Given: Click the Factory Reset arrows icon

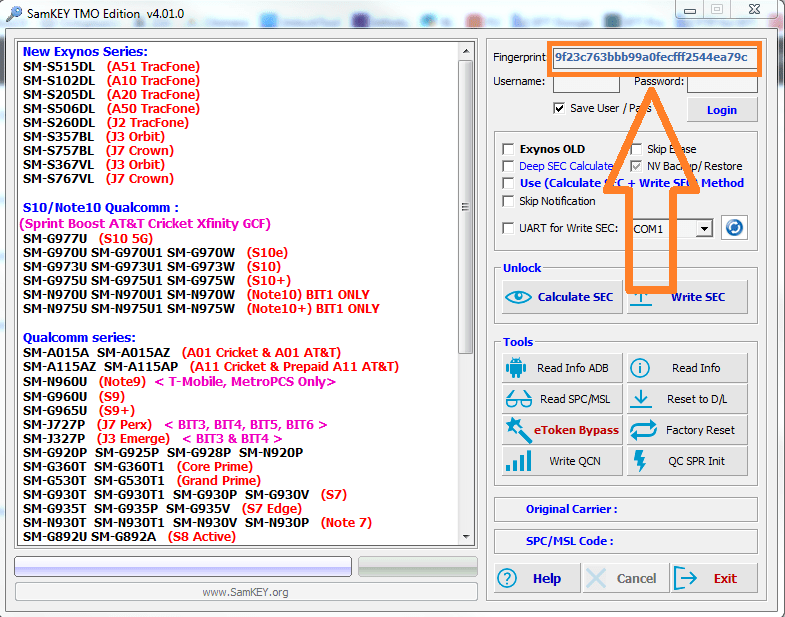Looking at the screenshot, I should tap(643, 430).
